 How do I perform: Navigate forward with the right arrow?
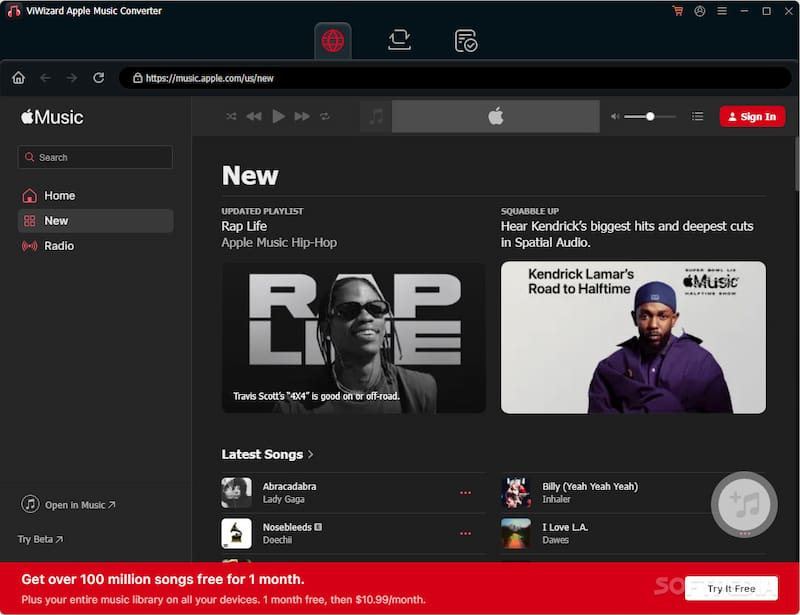coord(72,78)
